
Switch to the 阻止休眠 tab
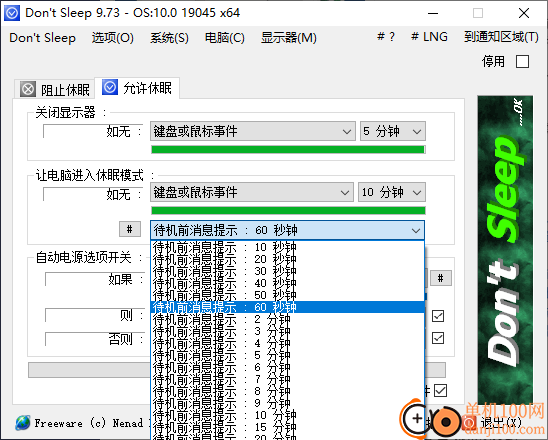click(56, 89)
